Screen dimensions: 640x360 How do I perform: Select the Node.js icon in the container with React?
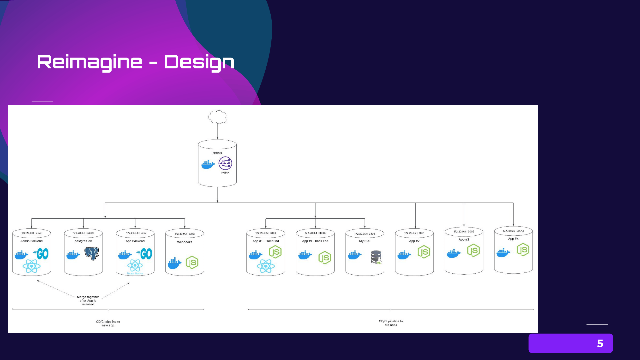point(276,252)
